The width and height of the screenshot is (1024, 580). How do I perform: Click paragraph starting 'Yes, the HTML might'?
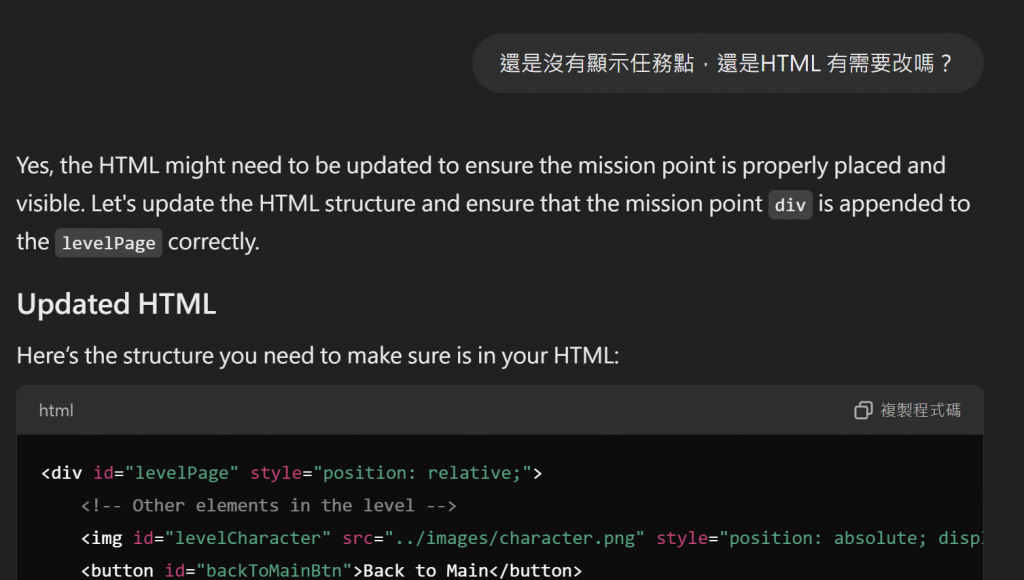coord(493,204)
